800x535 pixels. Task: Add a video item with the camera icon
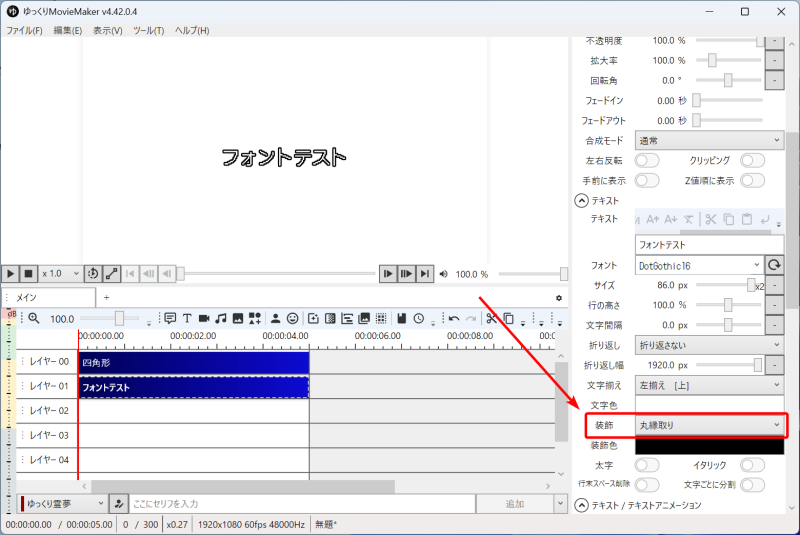pos(204,318)
